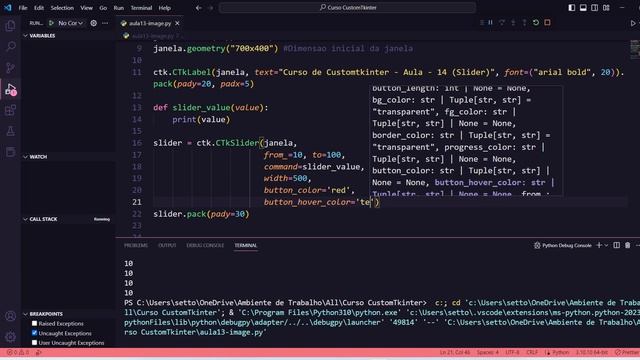Click Ln 21, Col 46 cursor position
This screenshot has height=360, width=640.
[455, 352]
